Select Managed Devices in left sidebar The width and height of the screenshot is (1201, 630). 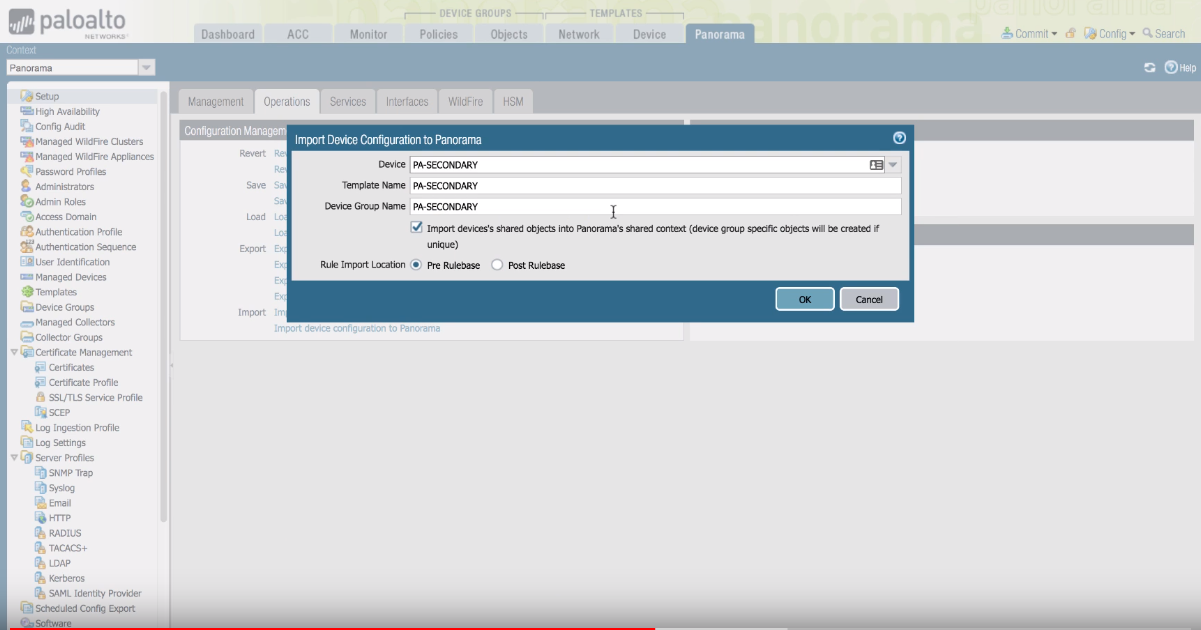pos(70,277)
